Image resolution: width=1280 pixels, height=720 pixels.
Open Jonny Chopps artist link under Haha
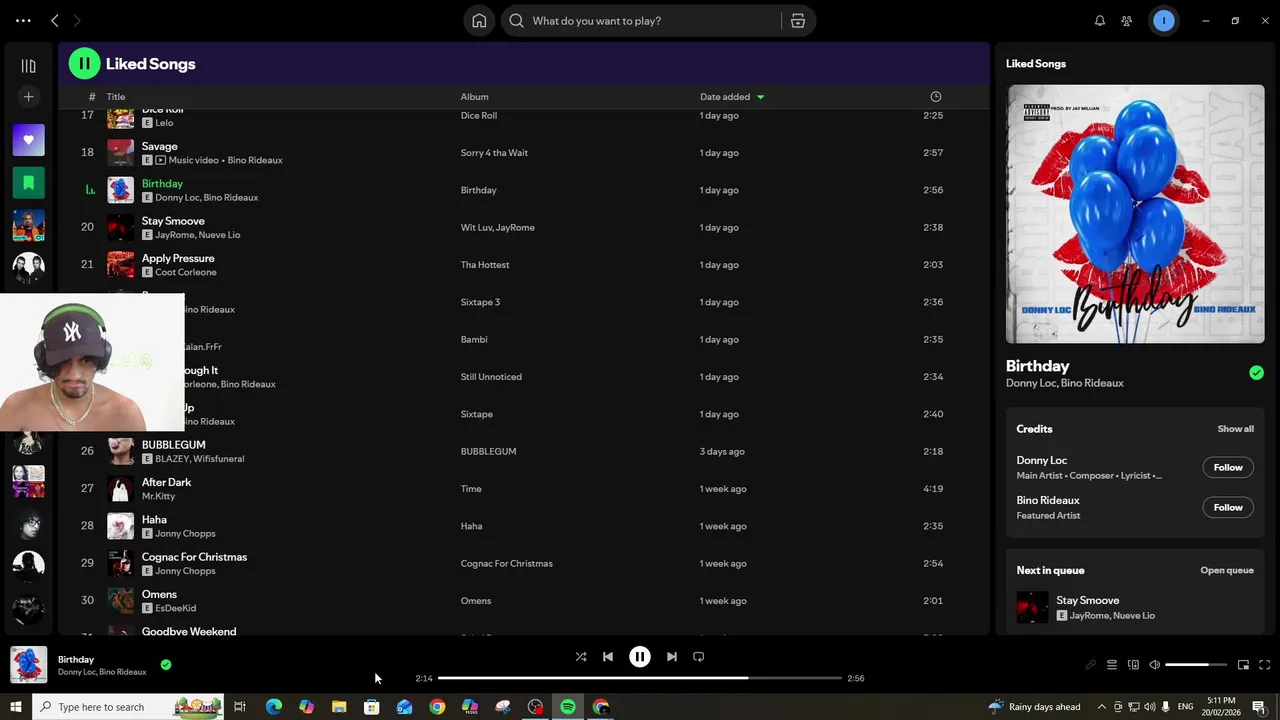(185, 534)
